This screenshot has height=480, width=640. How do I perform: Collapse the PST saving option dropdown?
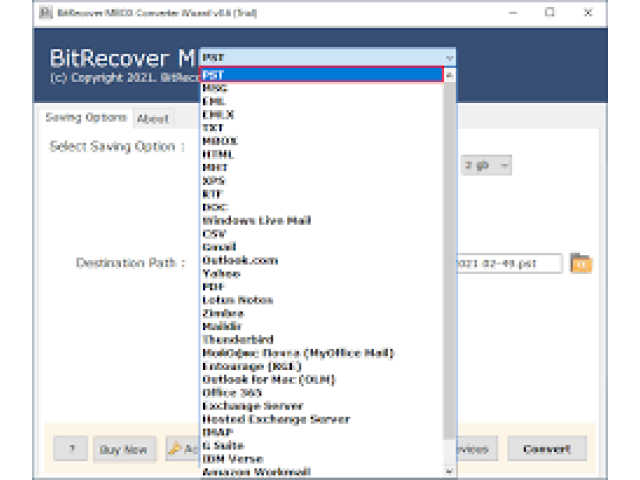(x=449, y=58)
